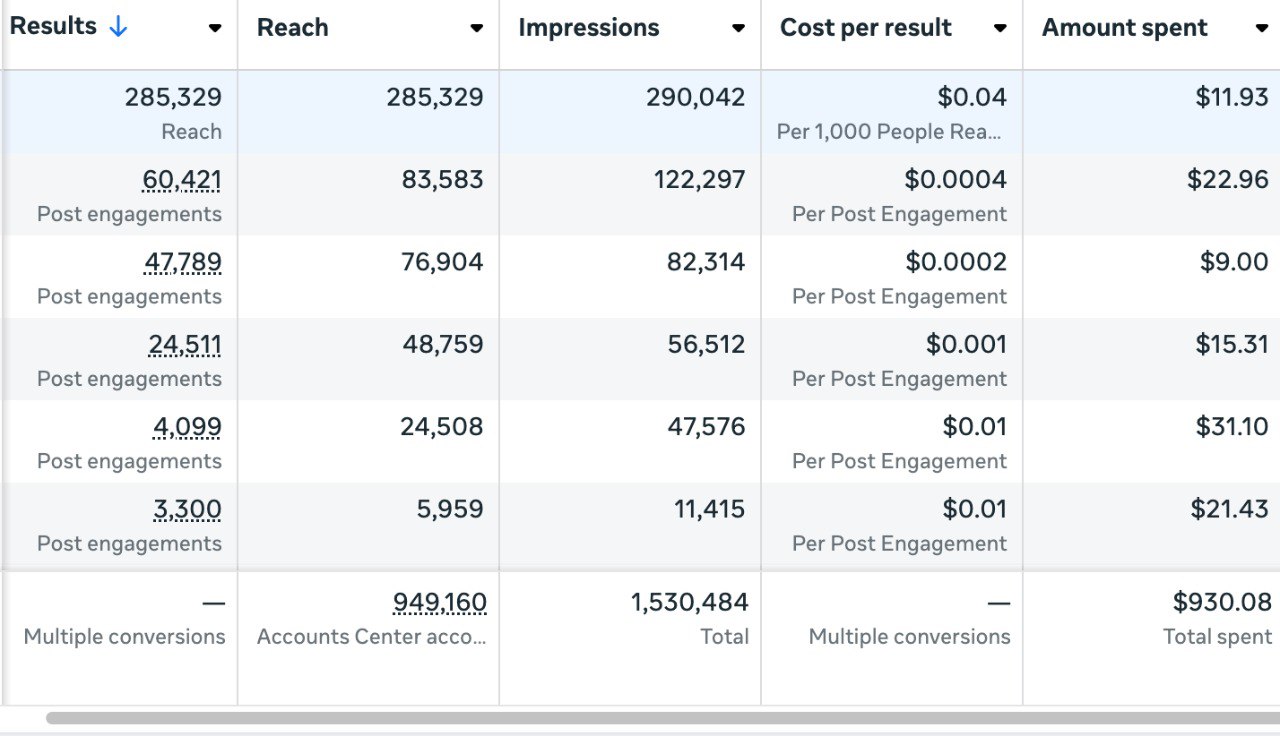Open the 47,789 post engagements result
This screenshot has width=1280, height=736.
point(183,263)
